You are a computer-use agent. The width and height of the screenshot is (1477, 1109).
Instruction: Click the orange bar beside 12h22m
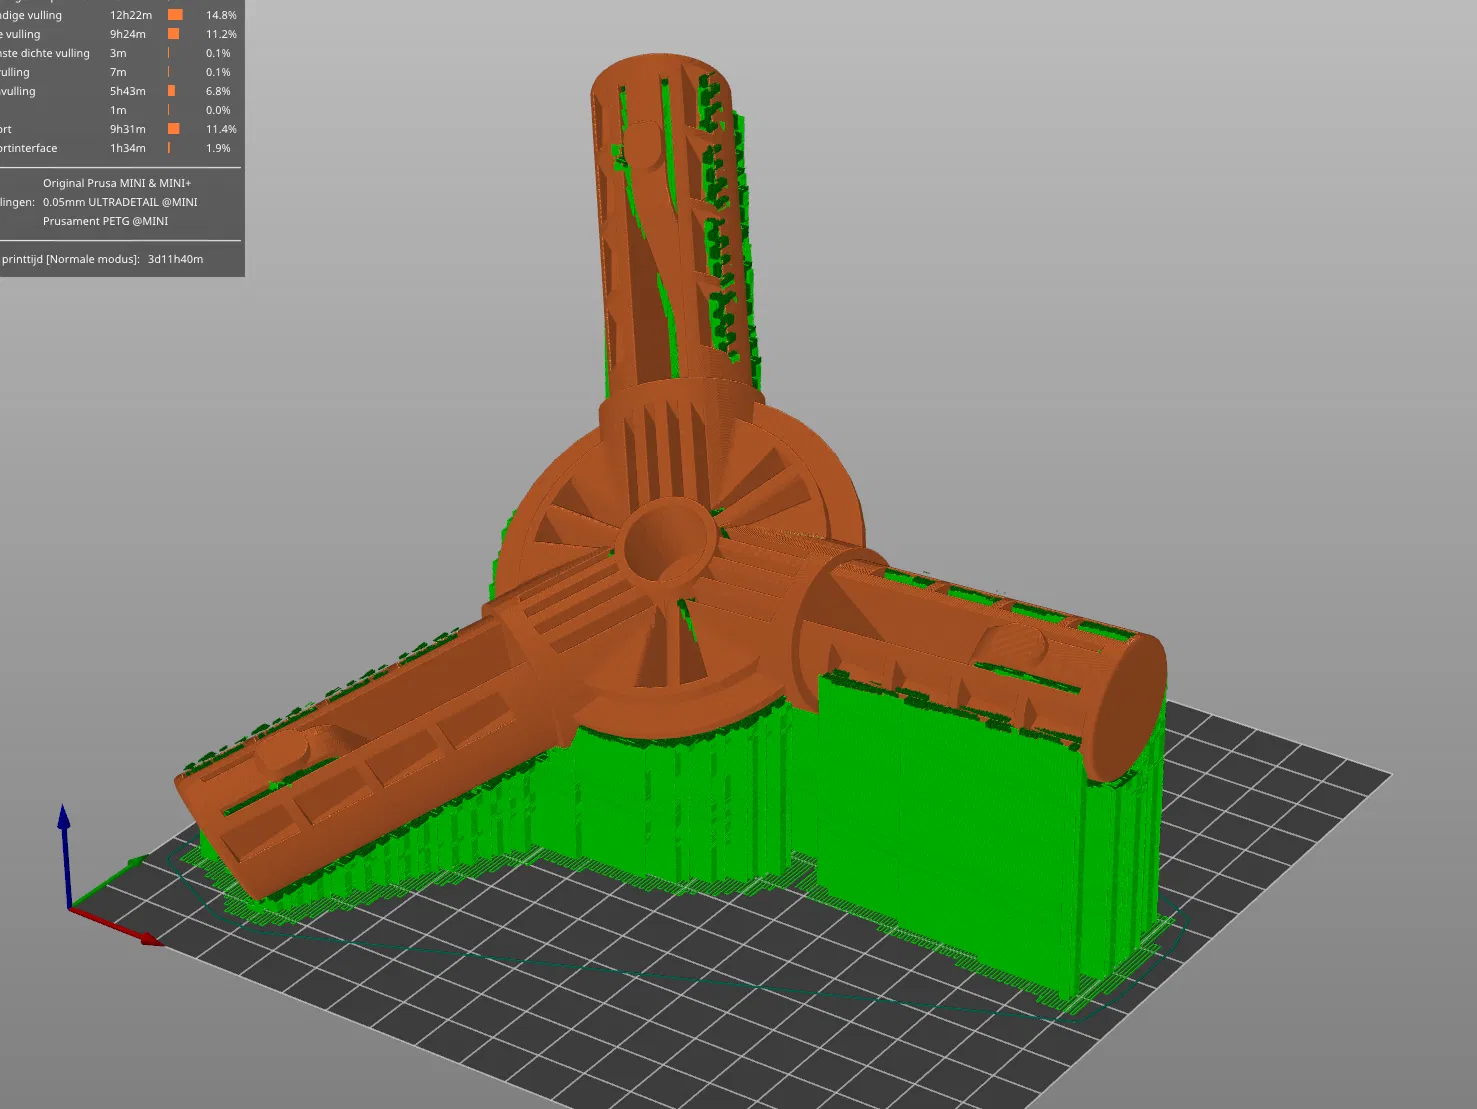coord(175,15)
